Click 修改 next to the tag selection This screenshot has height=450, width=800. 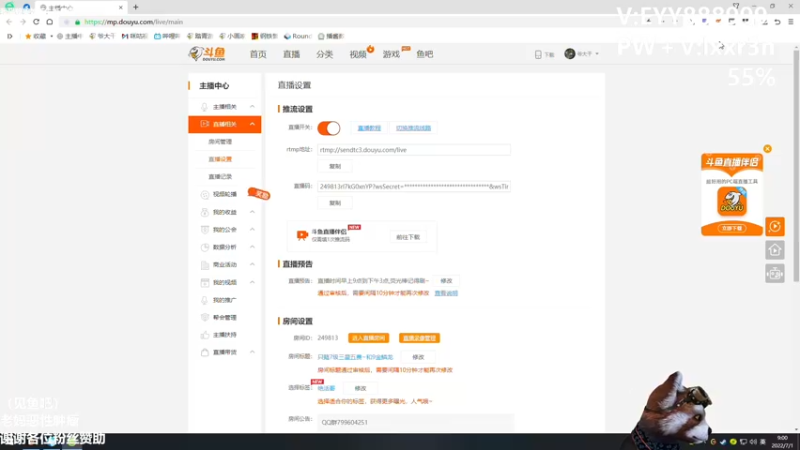(x=360, y=388)
